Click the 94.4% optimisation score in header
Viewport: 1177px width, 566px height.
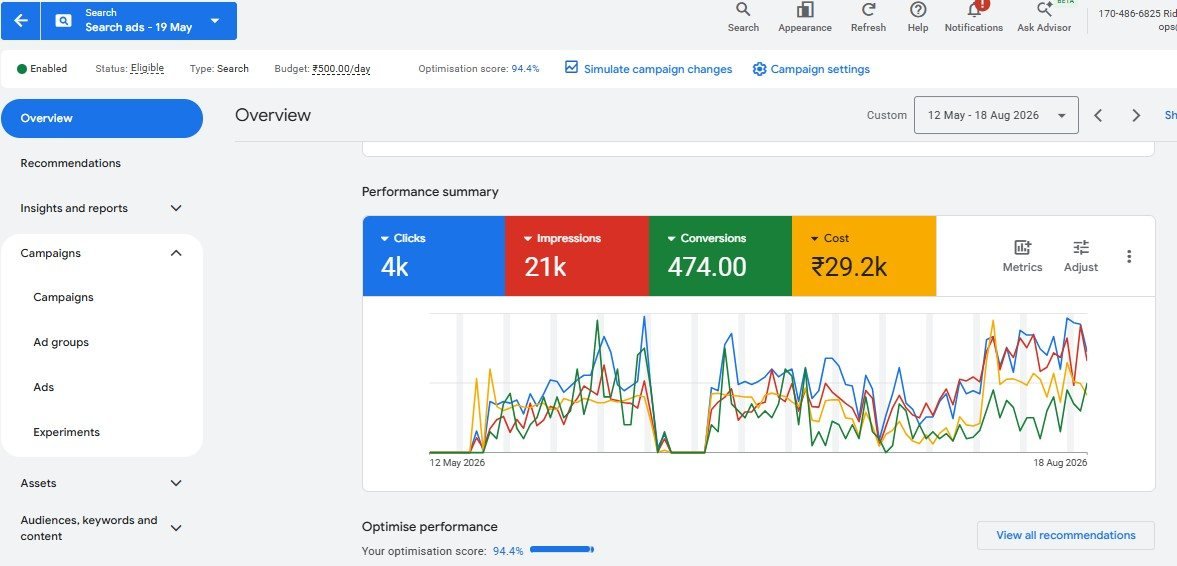(x=525, y=68)
